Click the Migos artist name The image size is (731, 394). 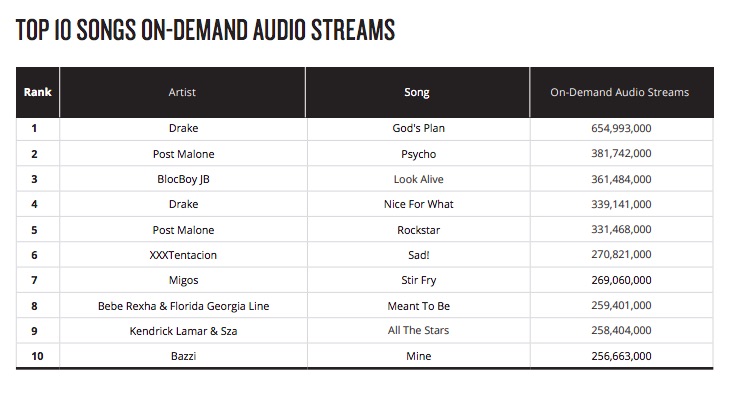coord(183,280)
